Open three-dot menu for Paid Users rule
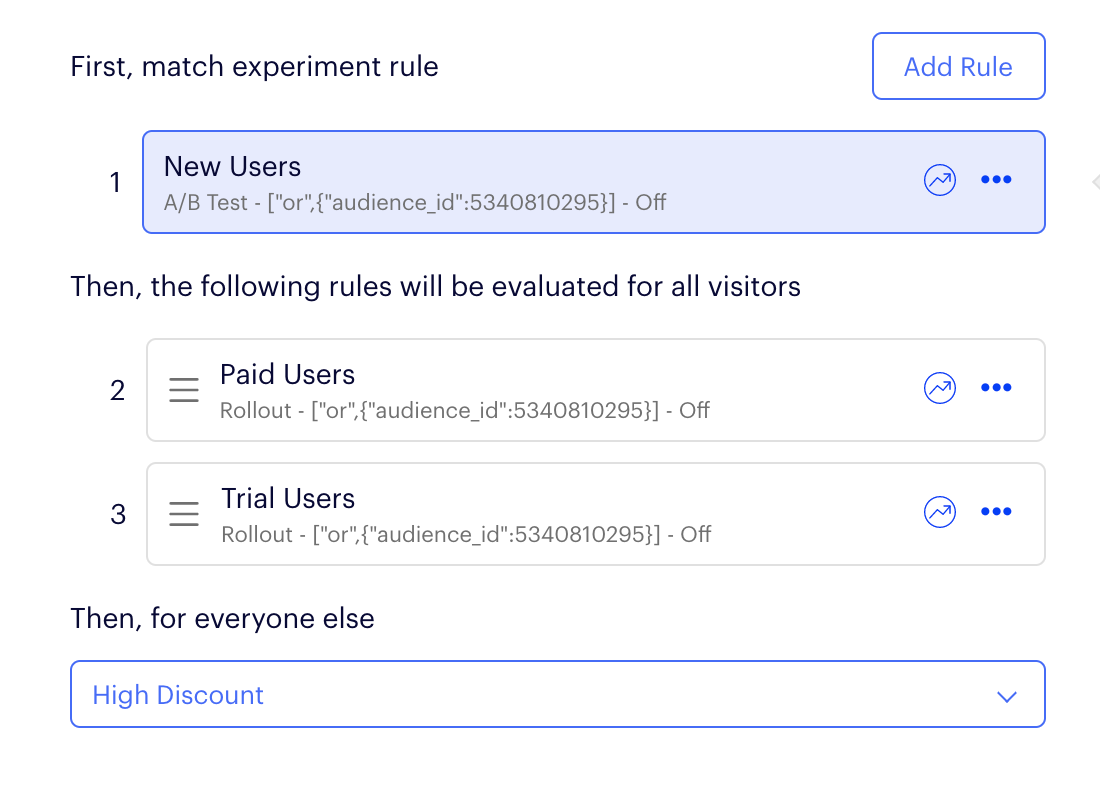This screenshot has height=806, width=1100. 995,387
